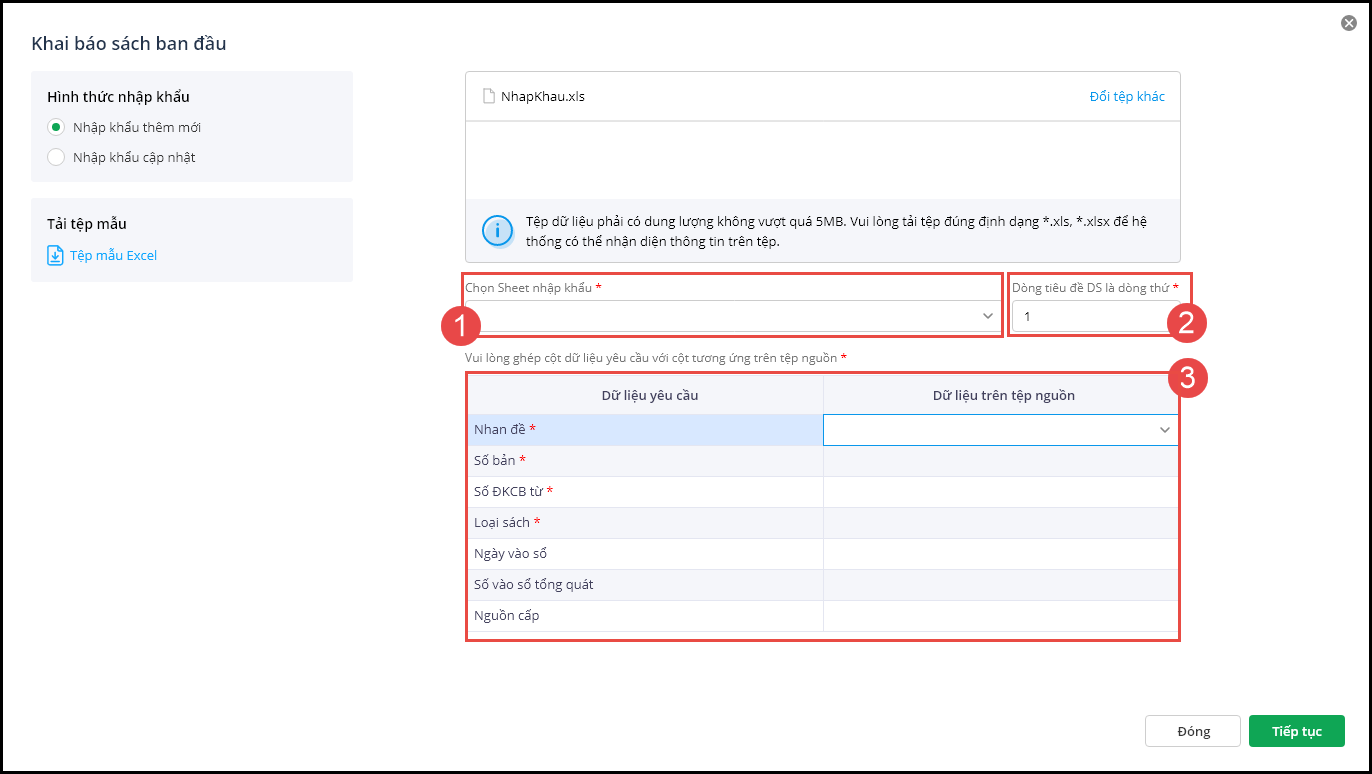The image size is (1372, 774).
Task: Click the source cell for 'Ngày vào sổ'
Action: [x=1000, y=554]
